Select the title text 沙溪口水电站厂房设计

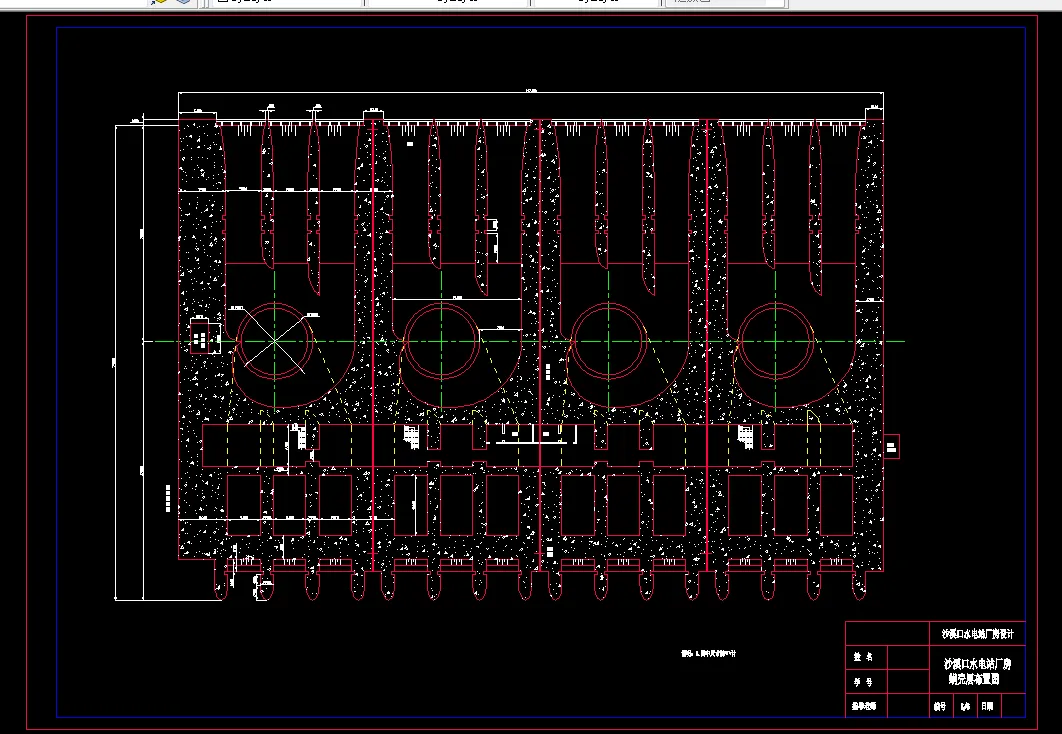[x=977, y=634]
